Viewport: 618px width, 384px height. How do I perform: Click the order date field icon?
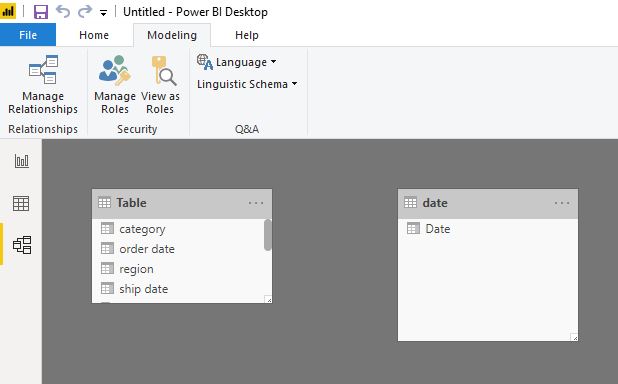(107, 248)
